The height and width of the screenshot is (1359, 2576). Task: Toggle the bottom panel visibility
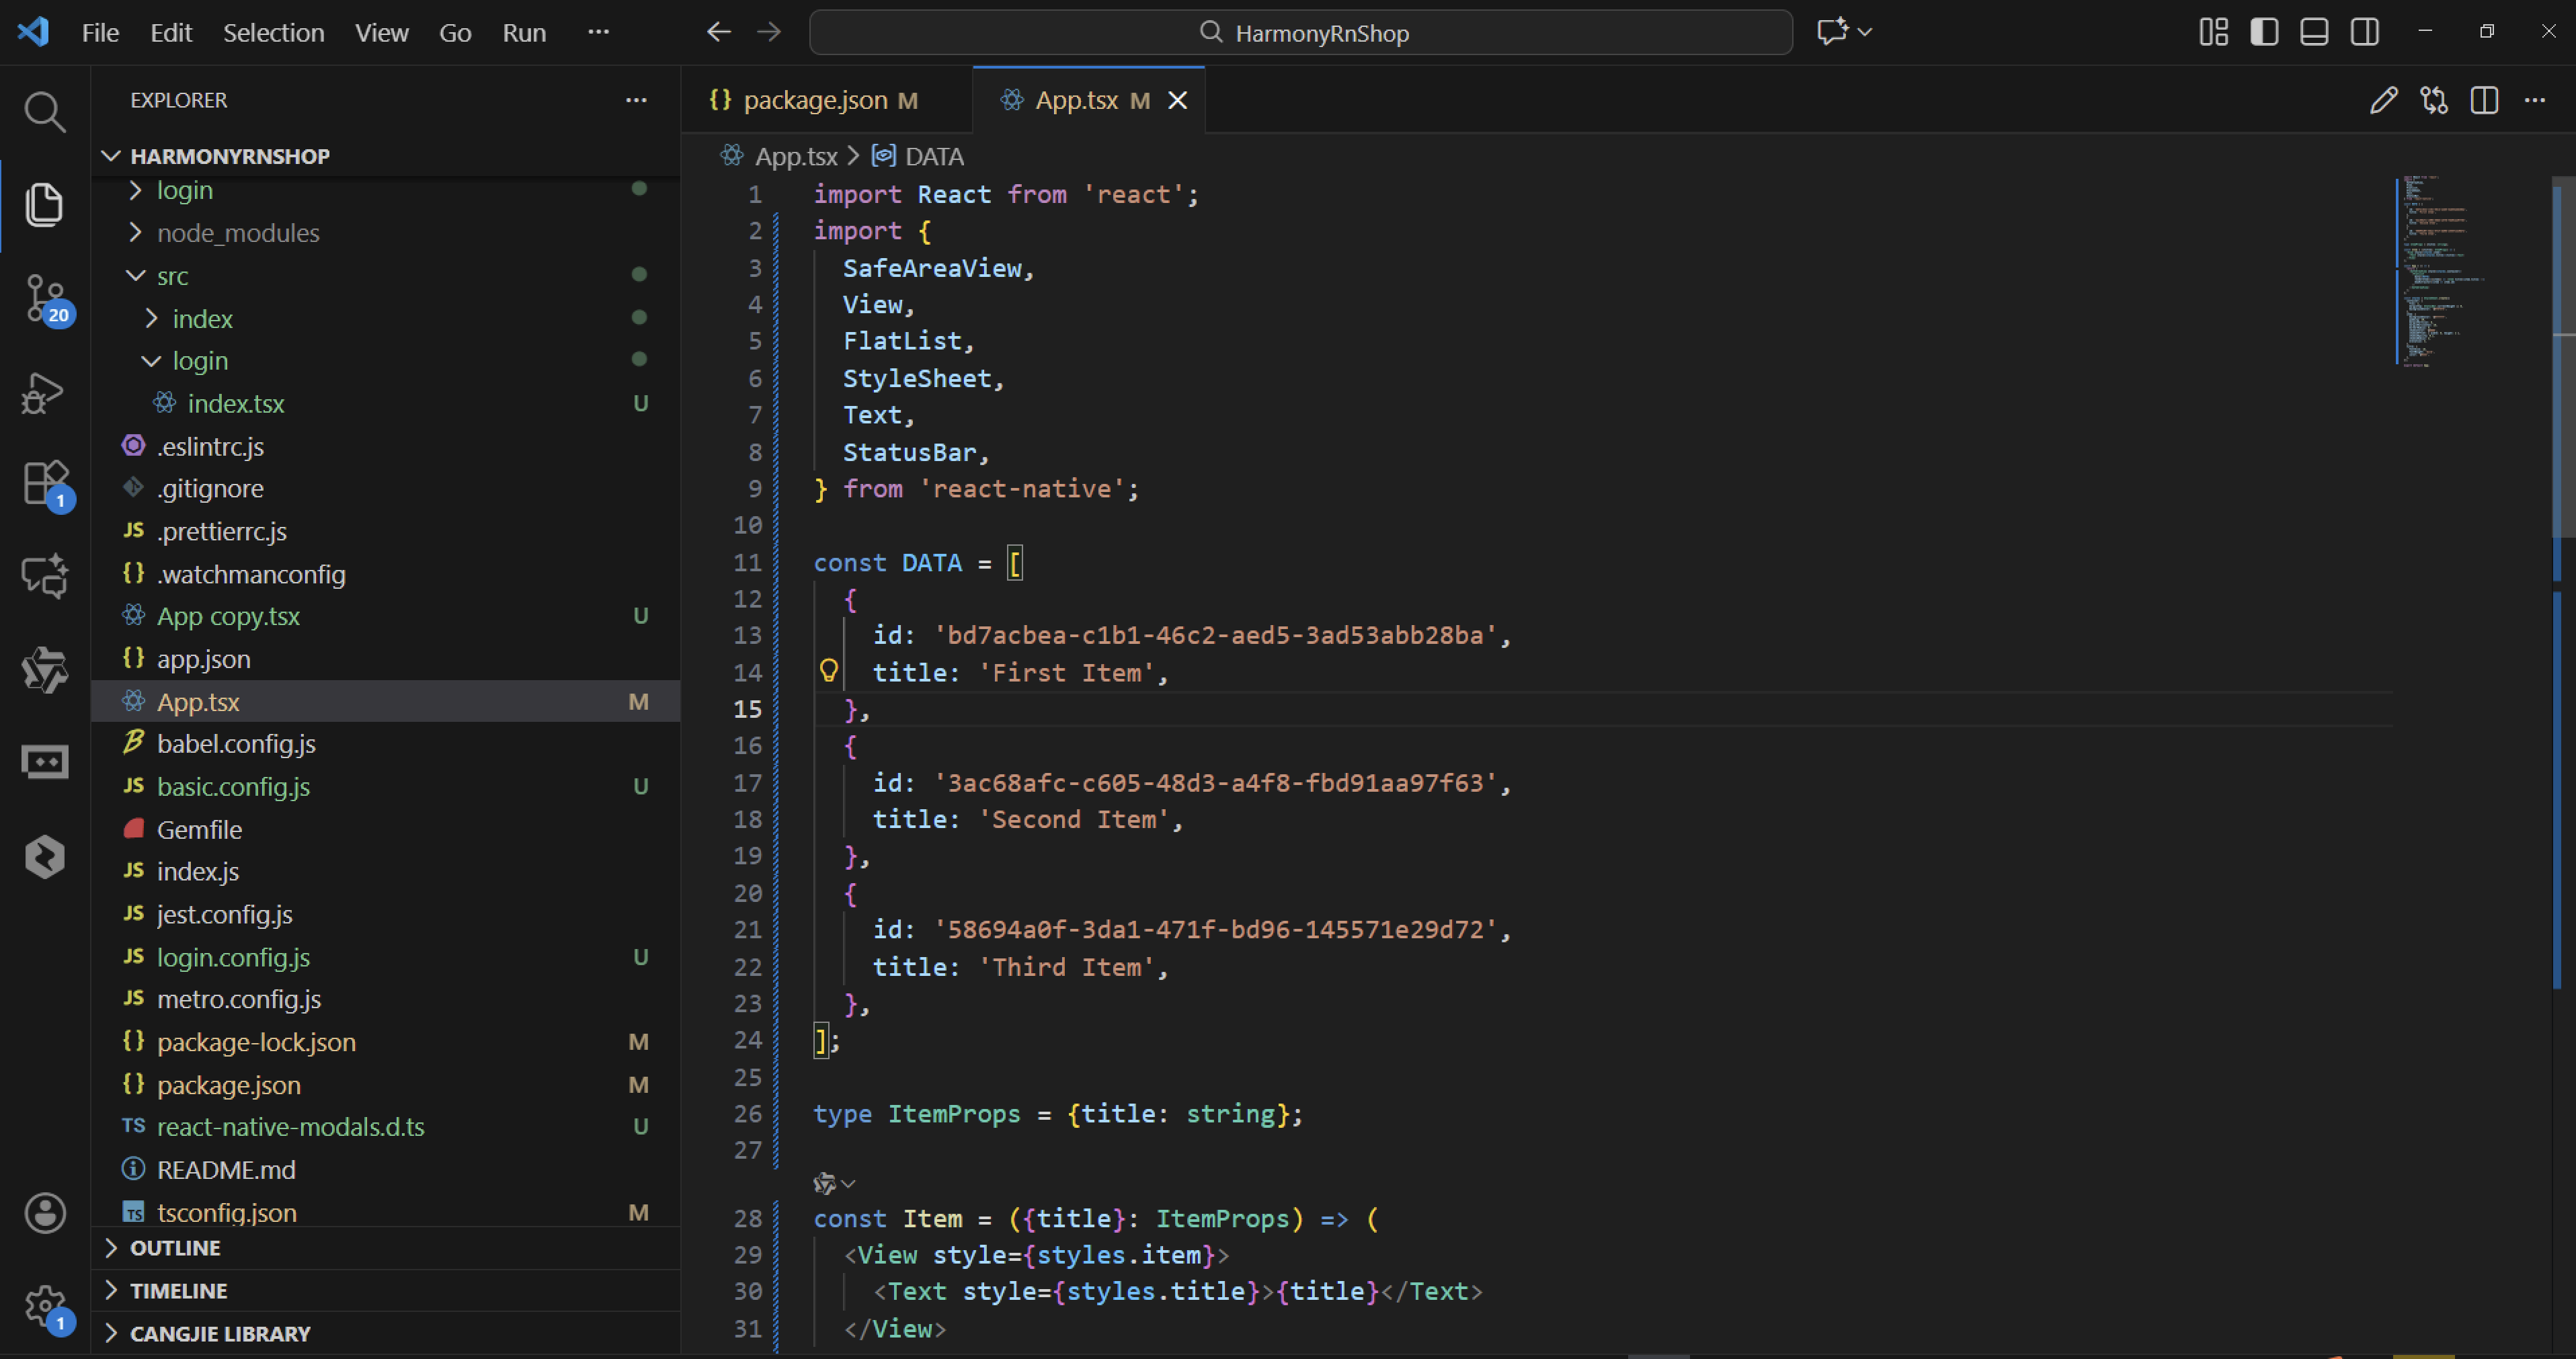click(x=2314, y=32)
